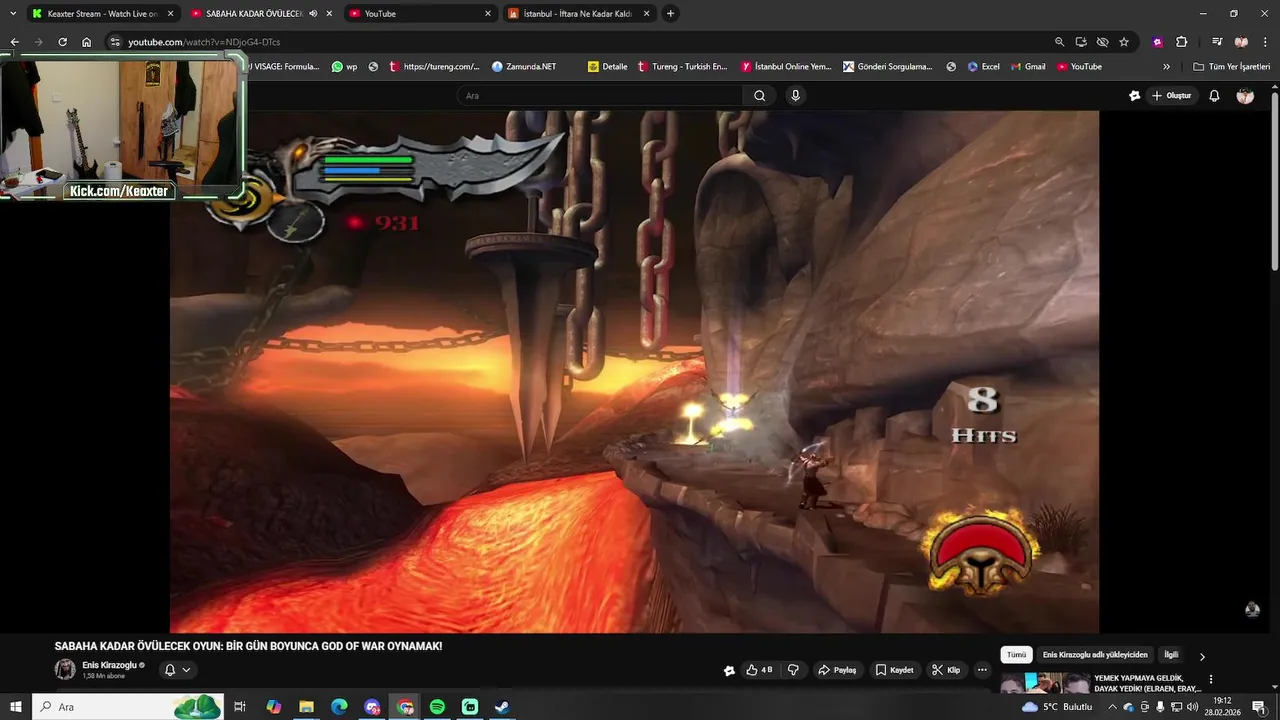
Task: Open options menu for the YEMEK YAPMAYA video
Action: tap(1211, 679)
